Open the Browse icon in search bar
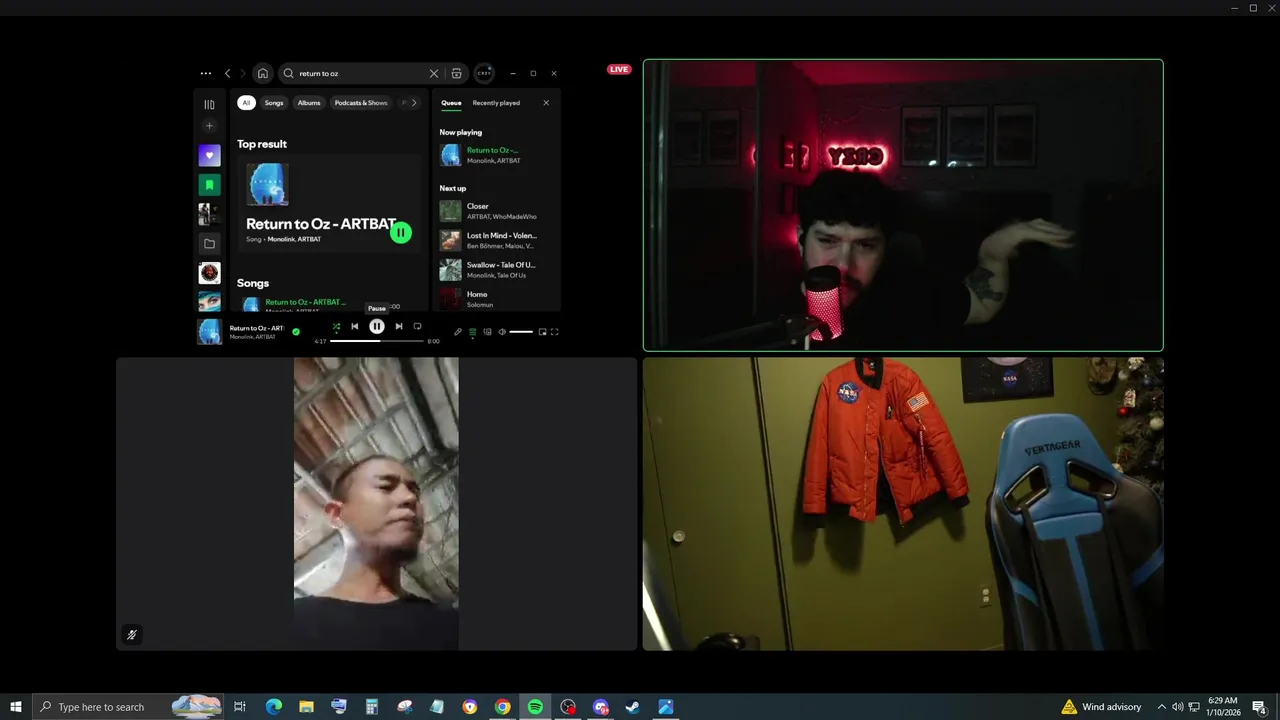This screenshot has height=720, width=1280. (457, 73)
